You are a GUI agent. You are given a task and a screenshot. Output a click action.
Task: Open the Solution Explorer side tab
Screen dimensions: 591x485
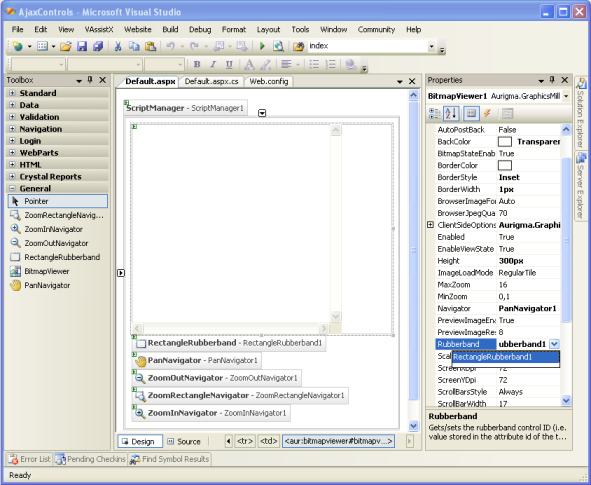click(x=581, y=114)
